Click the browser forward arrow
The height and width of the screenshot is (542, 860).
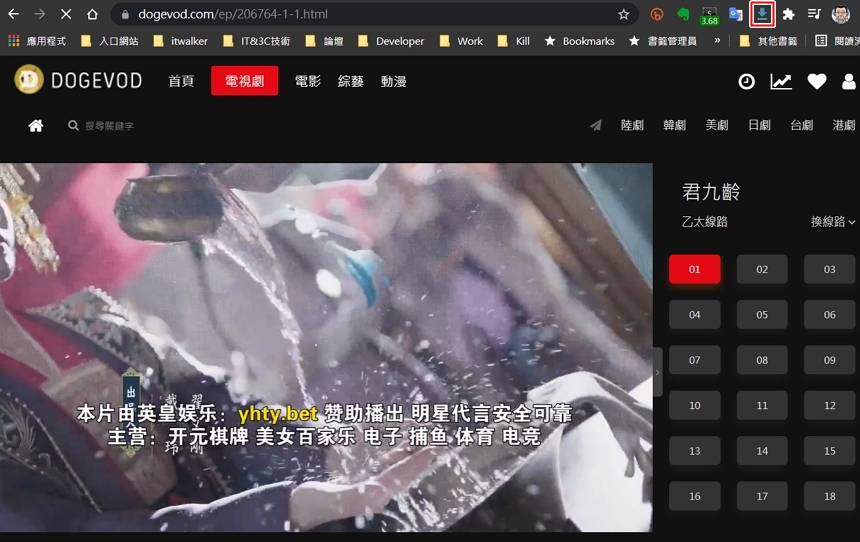click(39, 14)
